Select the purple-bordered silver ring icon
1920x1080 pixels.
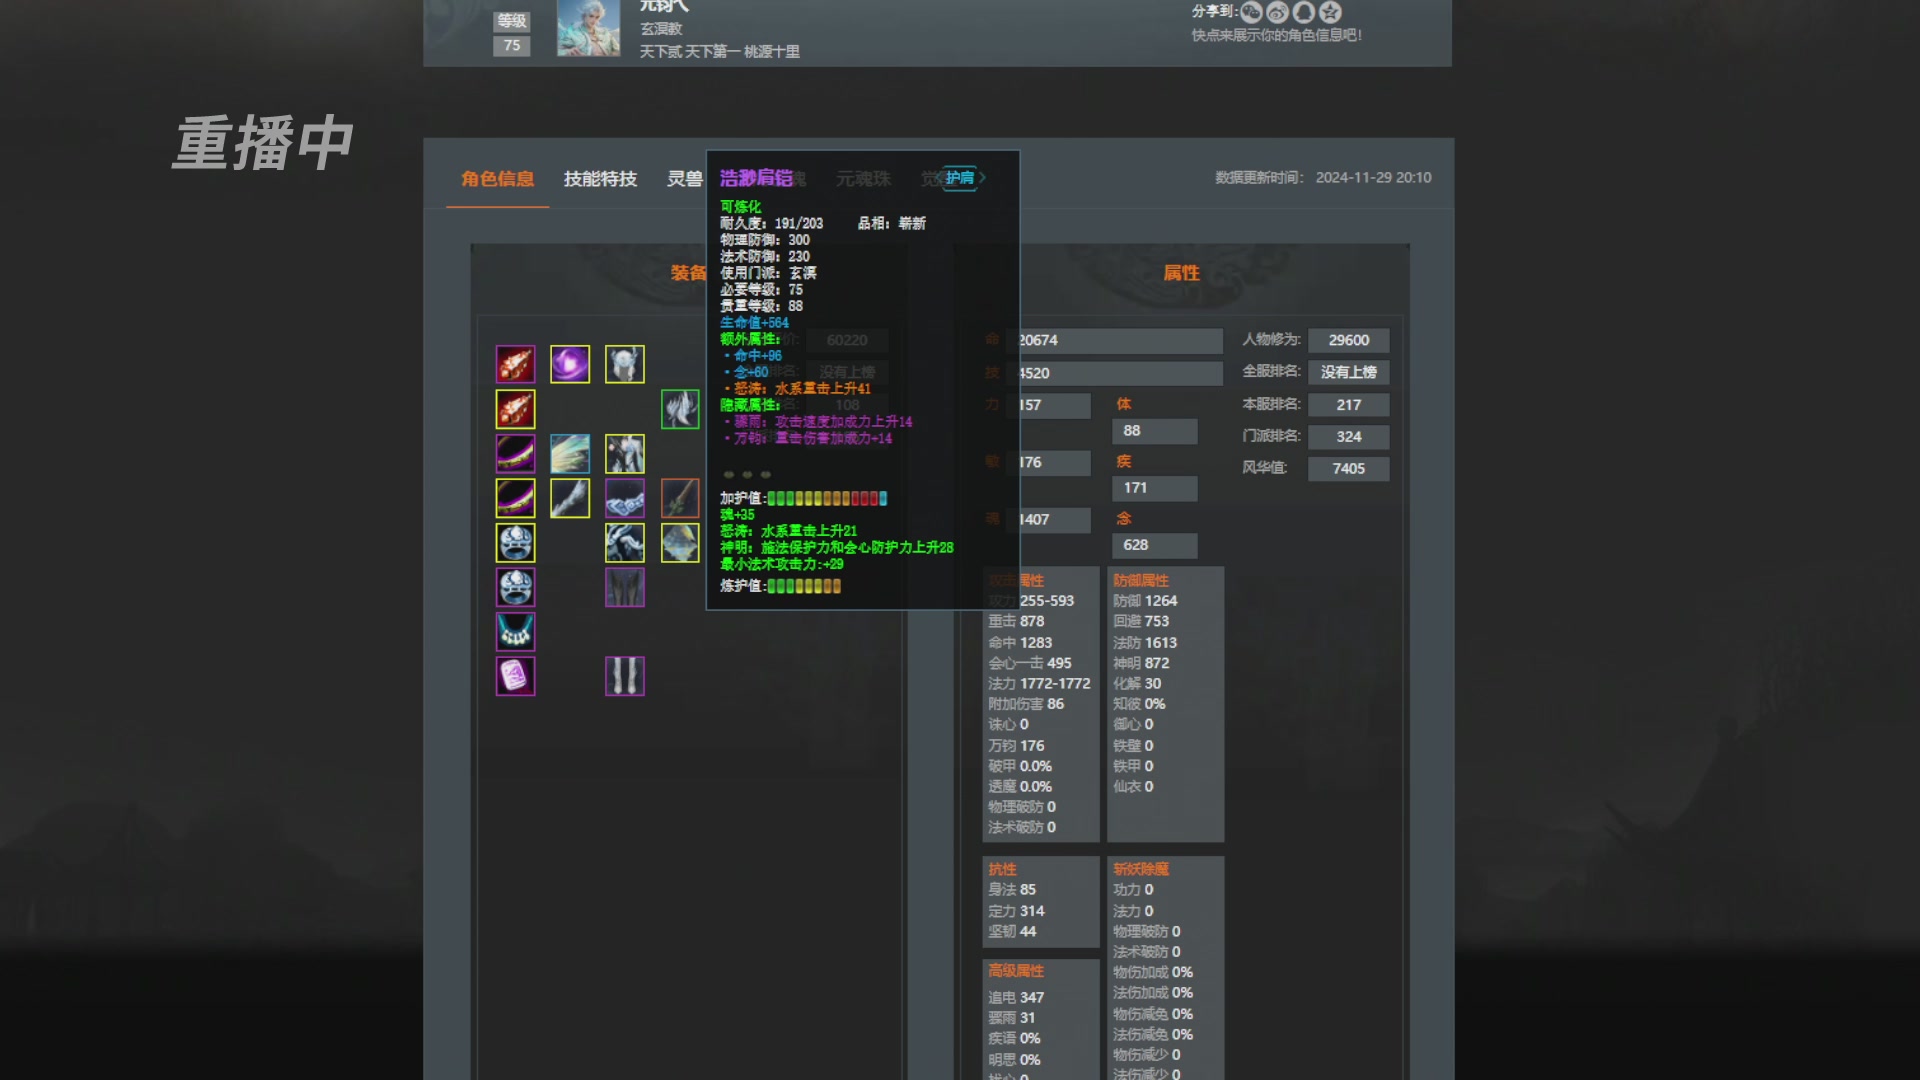click(x=515, y=587)
